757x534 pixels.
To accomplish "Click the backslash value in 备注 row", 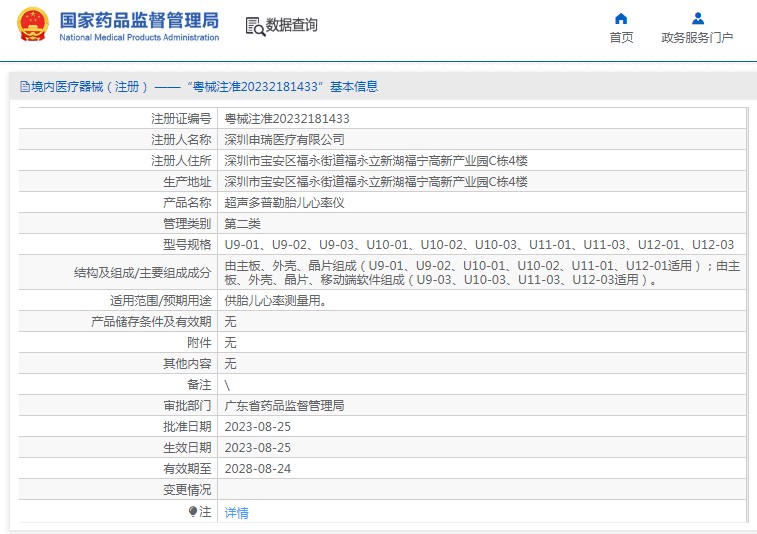I will coord(227,385).
